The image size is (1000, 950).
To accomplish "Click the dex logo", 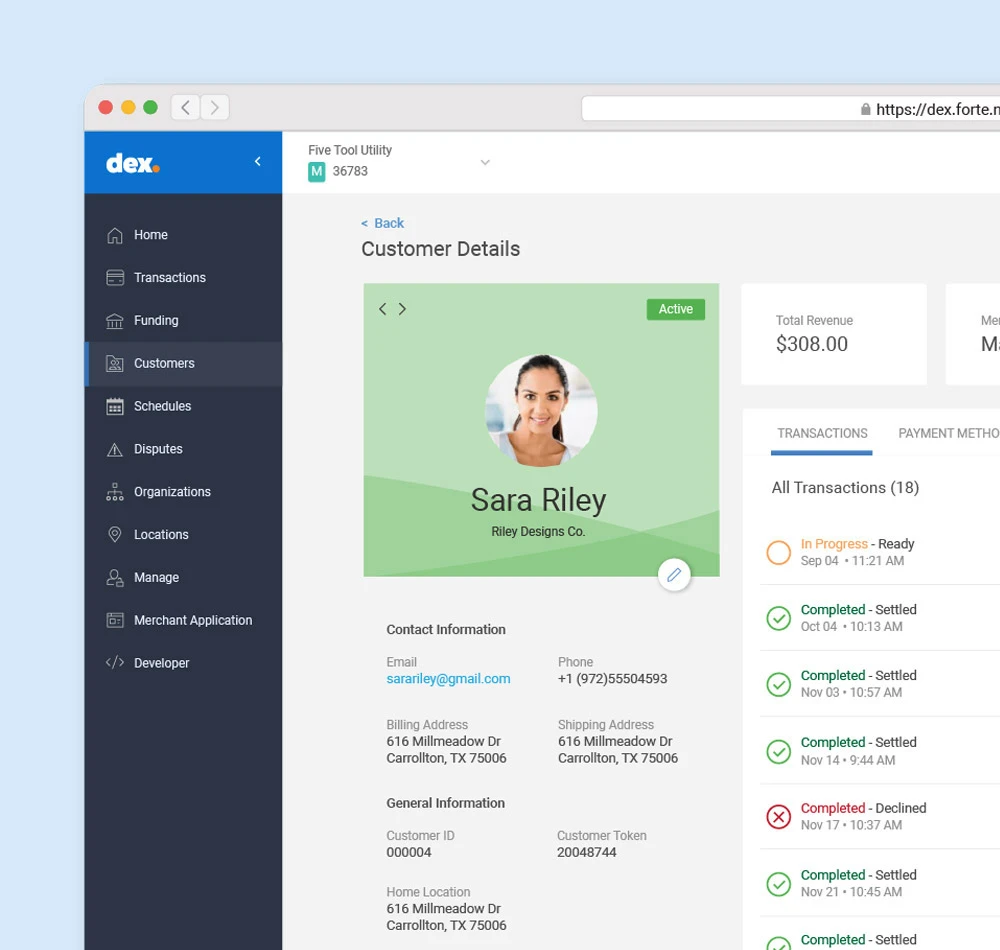I will pyautogui.click(x=133, y=163).
